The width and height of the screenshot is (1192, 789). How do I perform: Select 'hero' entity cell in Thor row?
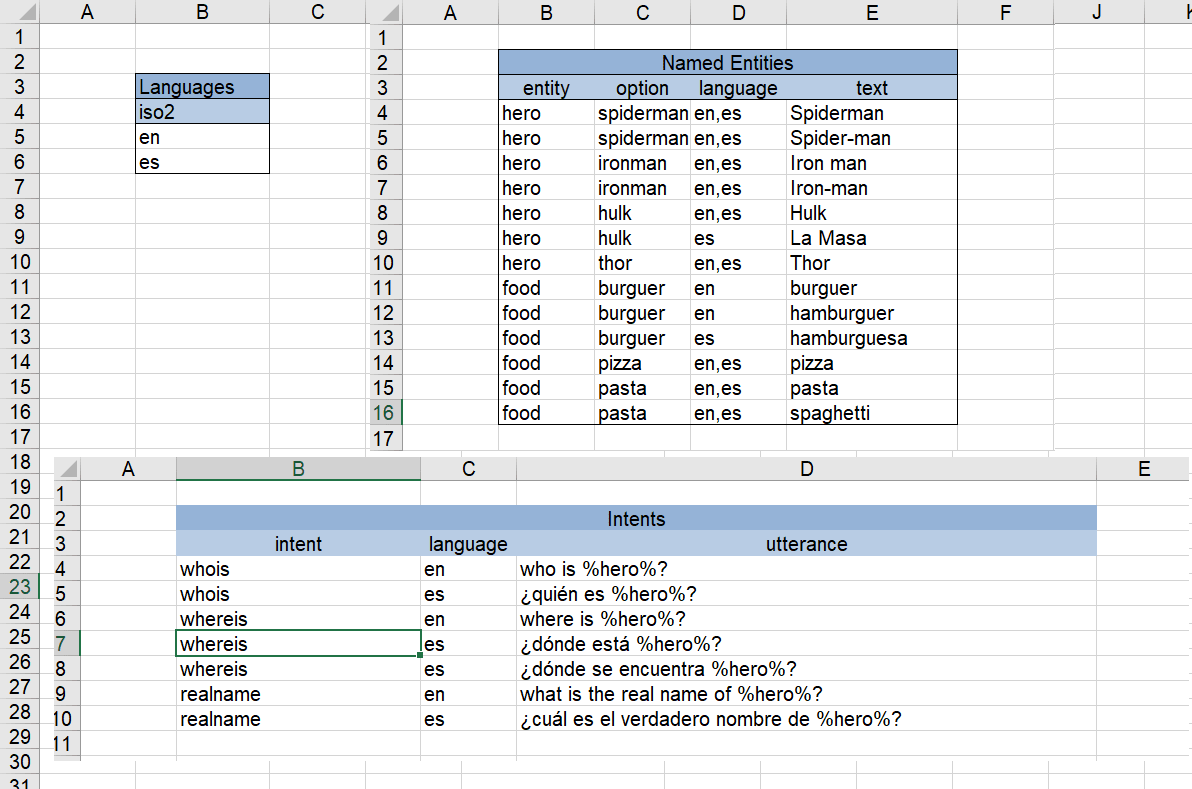(x=546, y=263)
